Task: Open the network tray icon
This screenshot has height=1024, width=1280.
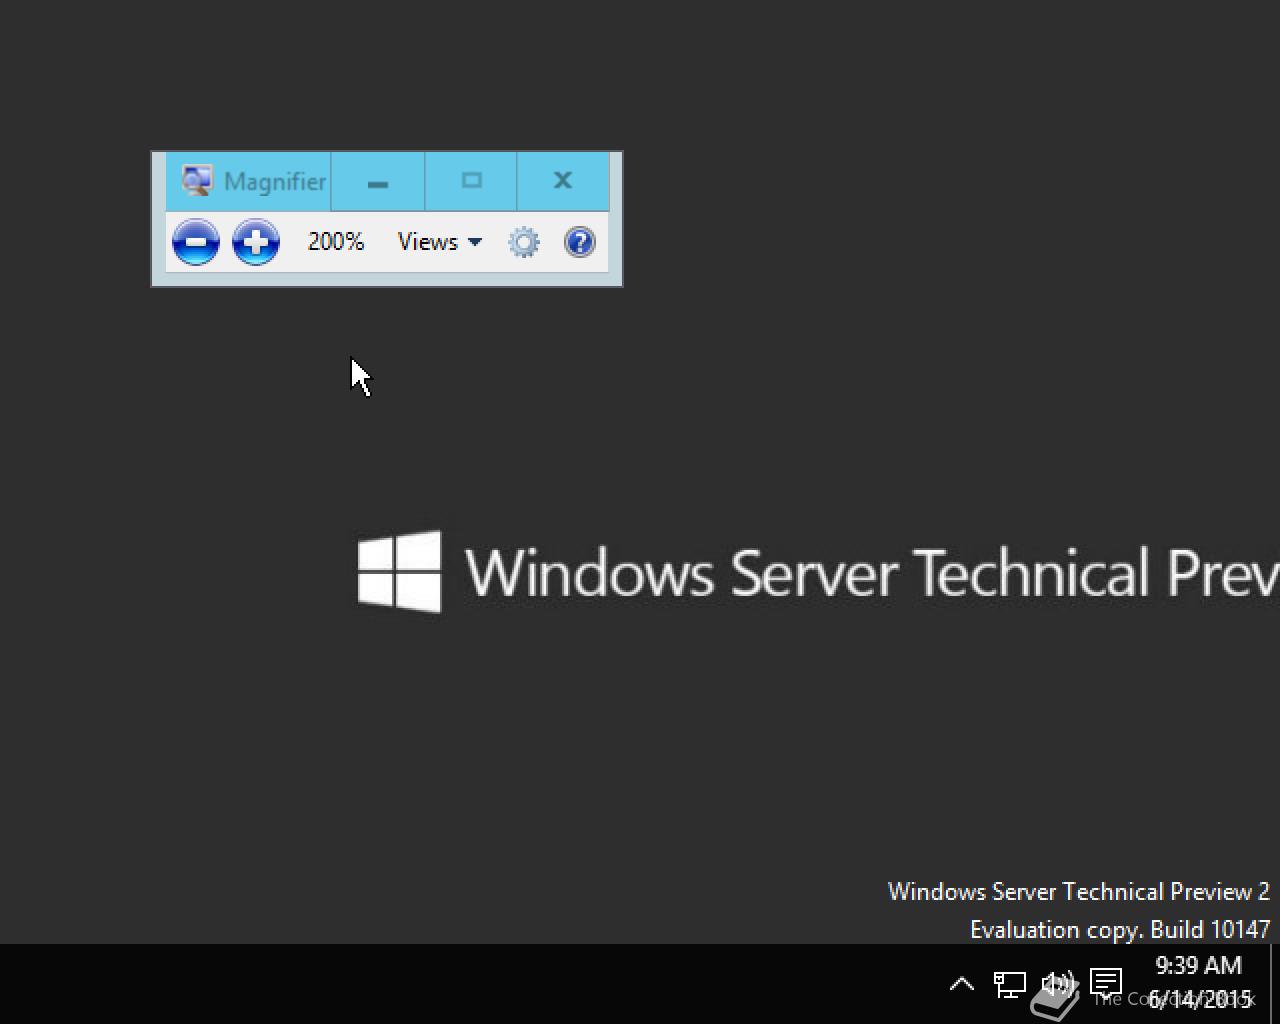Action: click(x=1009, y=984)
